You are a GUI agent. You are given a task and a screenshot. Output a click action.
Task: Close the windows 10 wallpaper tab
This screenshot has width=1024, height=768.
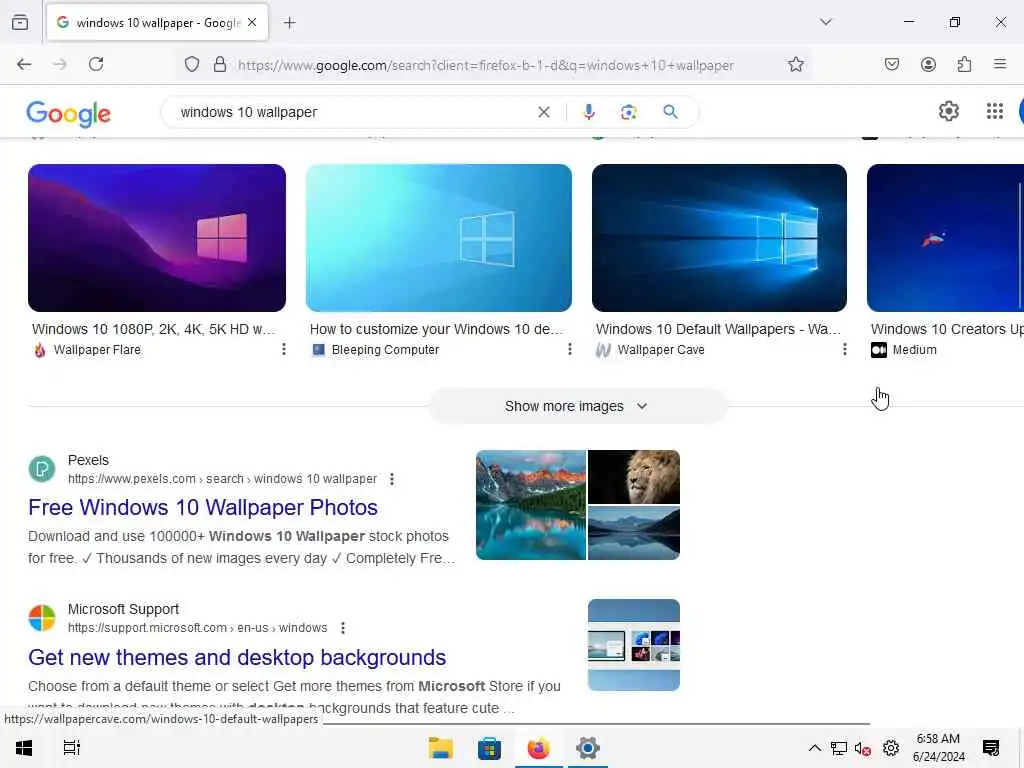252,22
